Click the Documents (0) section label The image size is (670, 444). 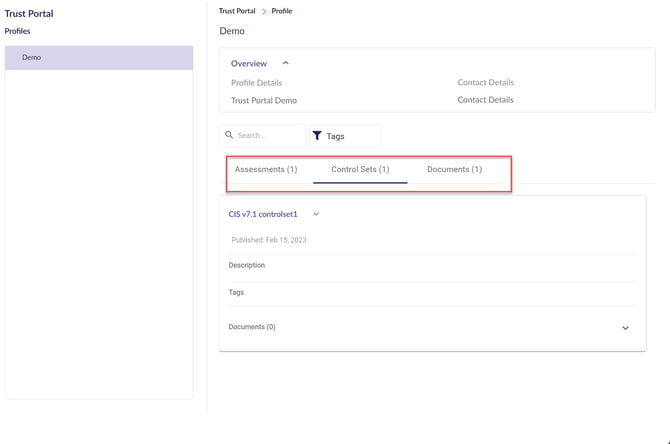coord(252,327)
